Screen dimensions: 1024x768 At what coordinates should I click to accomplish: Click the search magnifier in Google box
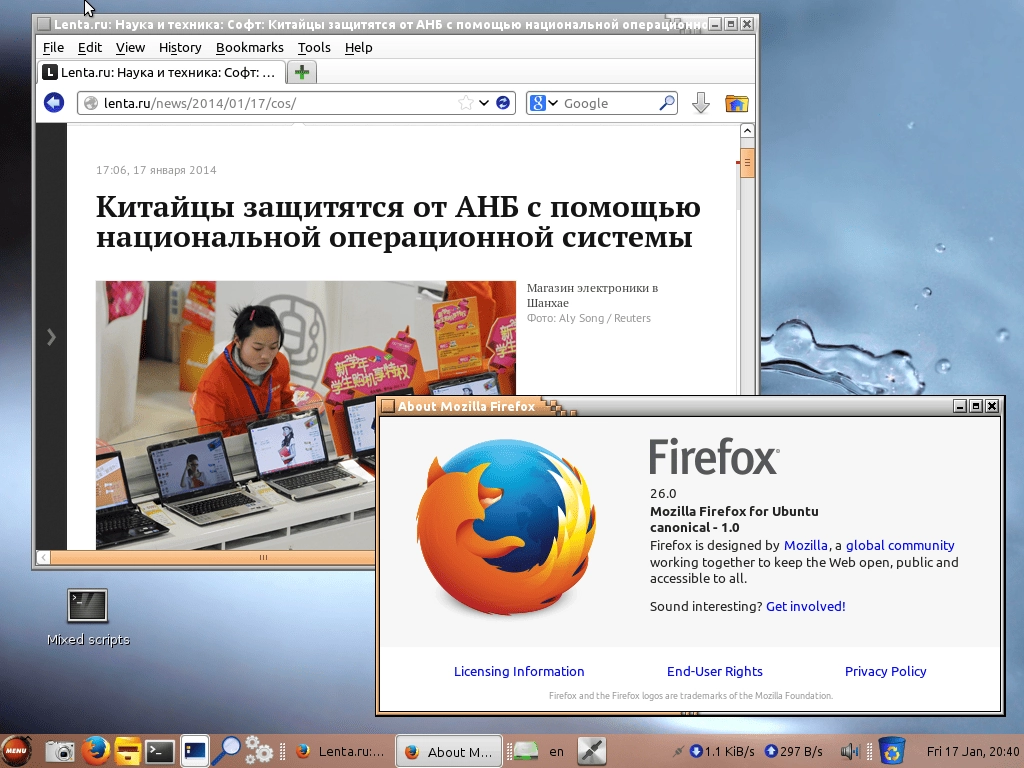[x=667, y=103]
